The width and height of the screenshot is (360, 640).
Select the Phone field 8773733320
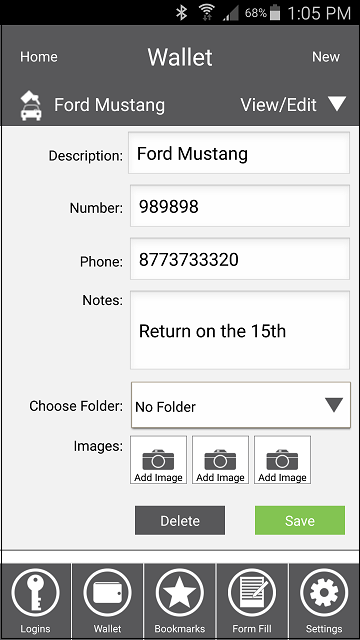[x=240, y=259]
